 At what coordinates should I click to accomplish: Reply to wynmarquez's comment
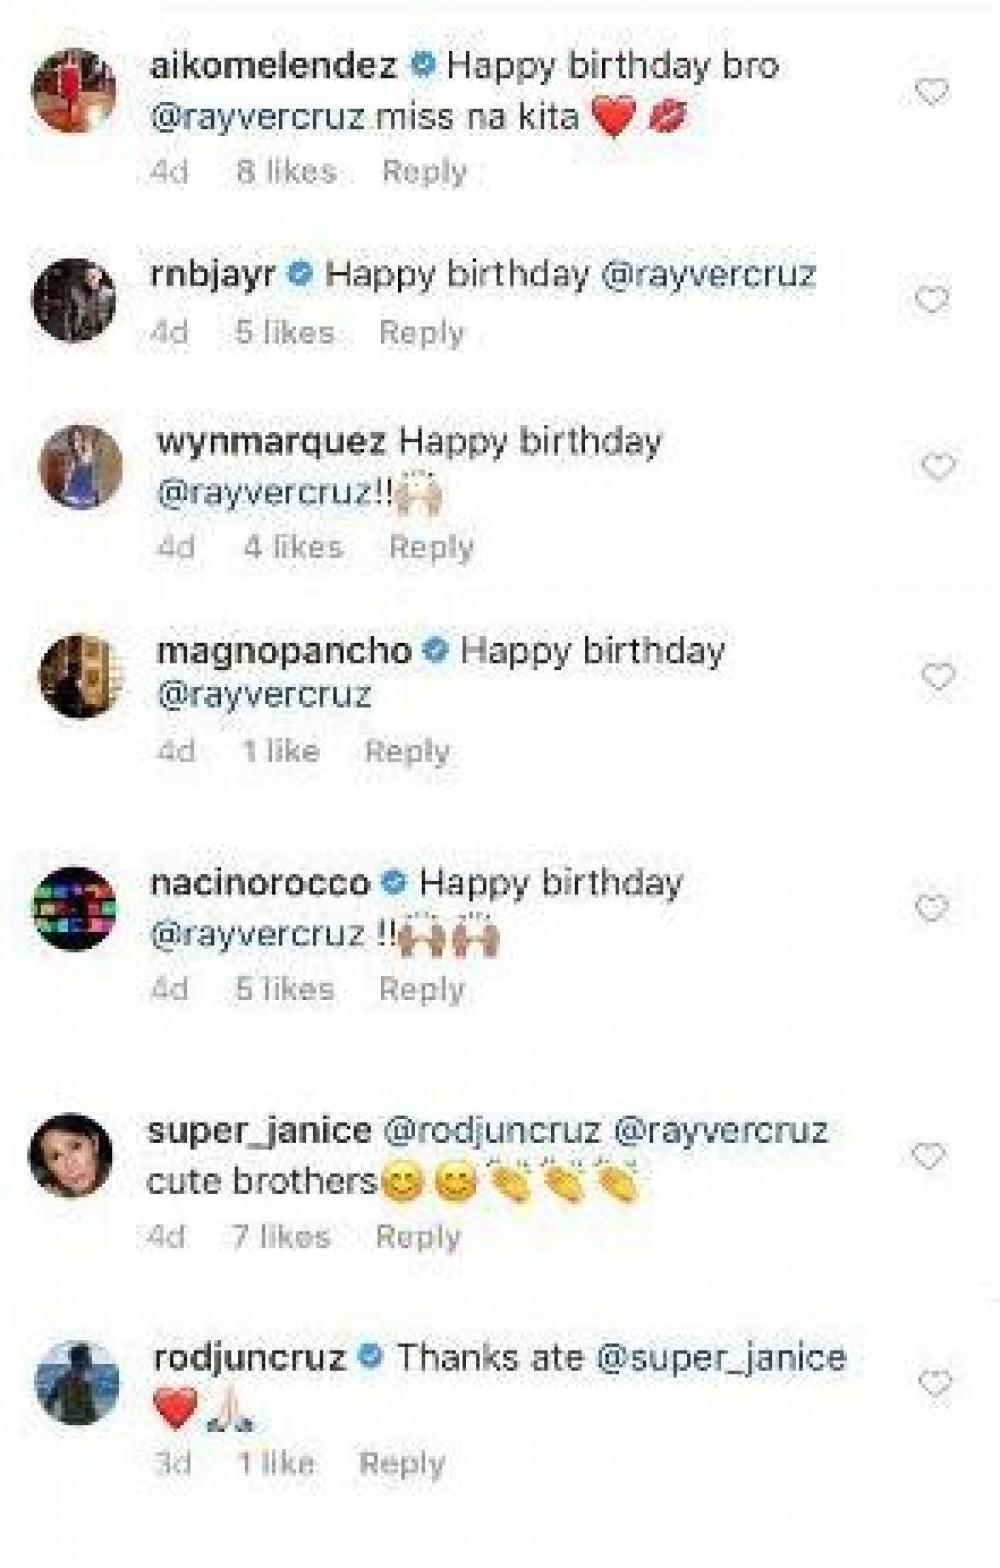(431, 547)
